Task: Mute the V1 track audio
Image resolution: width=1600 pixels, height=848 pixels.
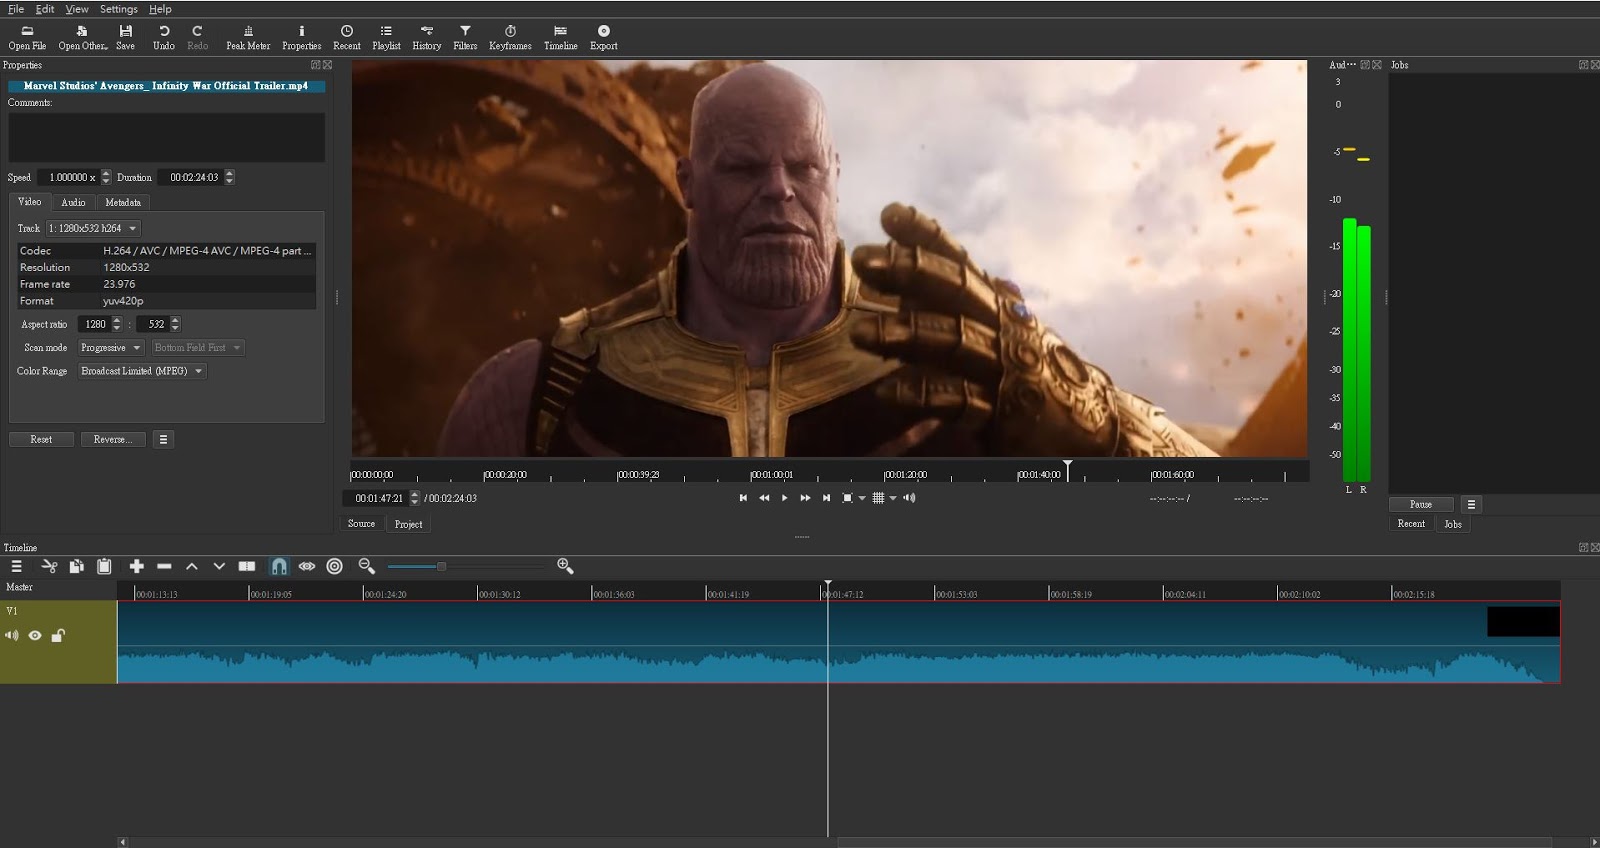Action: (12, 635)
